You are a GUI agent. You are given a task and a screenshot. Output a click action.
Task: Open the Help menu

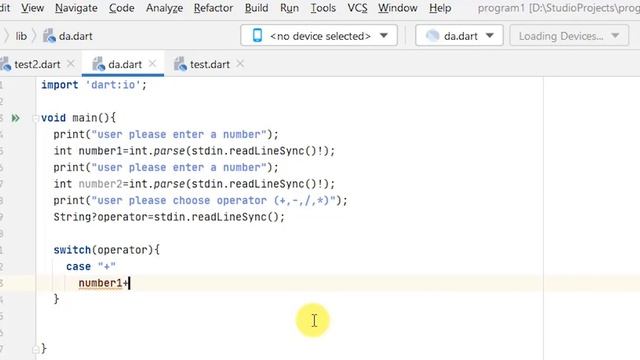tap(440, 8)
